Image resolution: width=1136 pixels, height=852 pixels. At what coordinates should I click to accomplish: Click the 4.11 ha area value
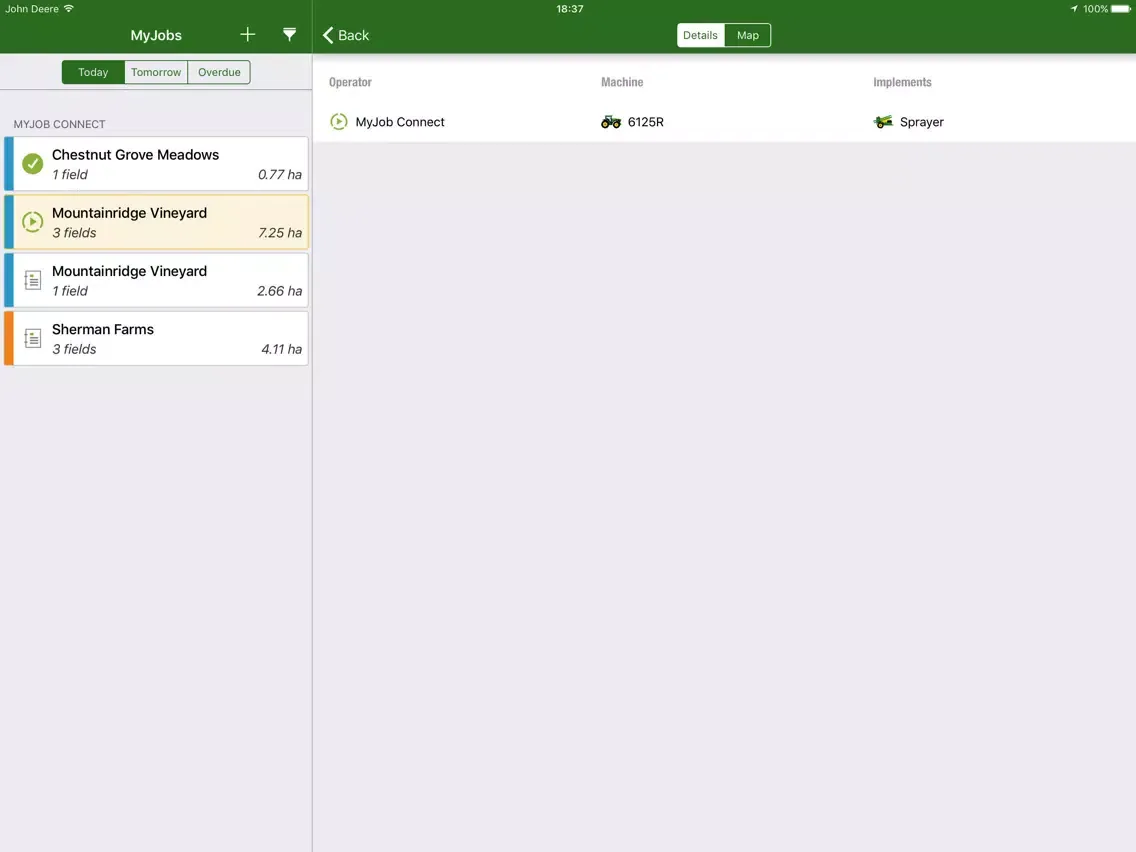point(281,349)
